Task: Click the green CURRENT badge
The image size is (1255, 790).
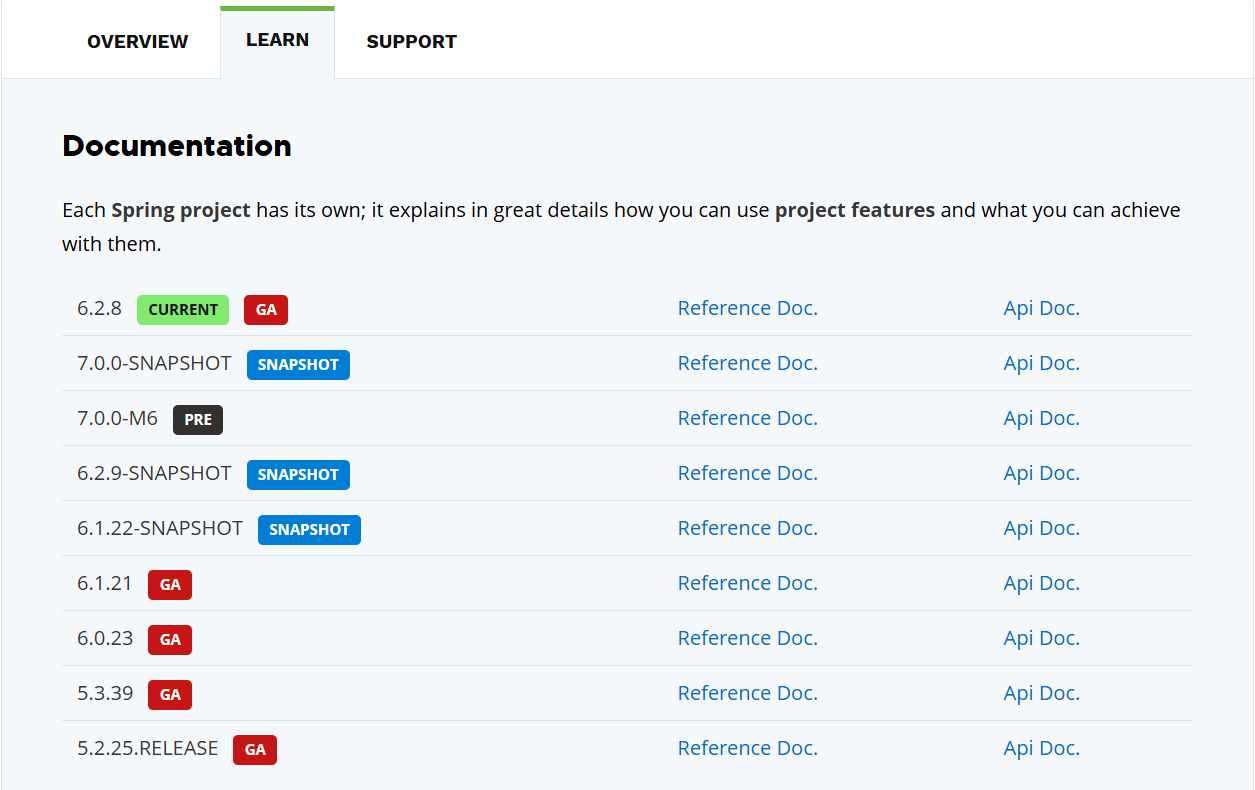Action: coord(183,310)
